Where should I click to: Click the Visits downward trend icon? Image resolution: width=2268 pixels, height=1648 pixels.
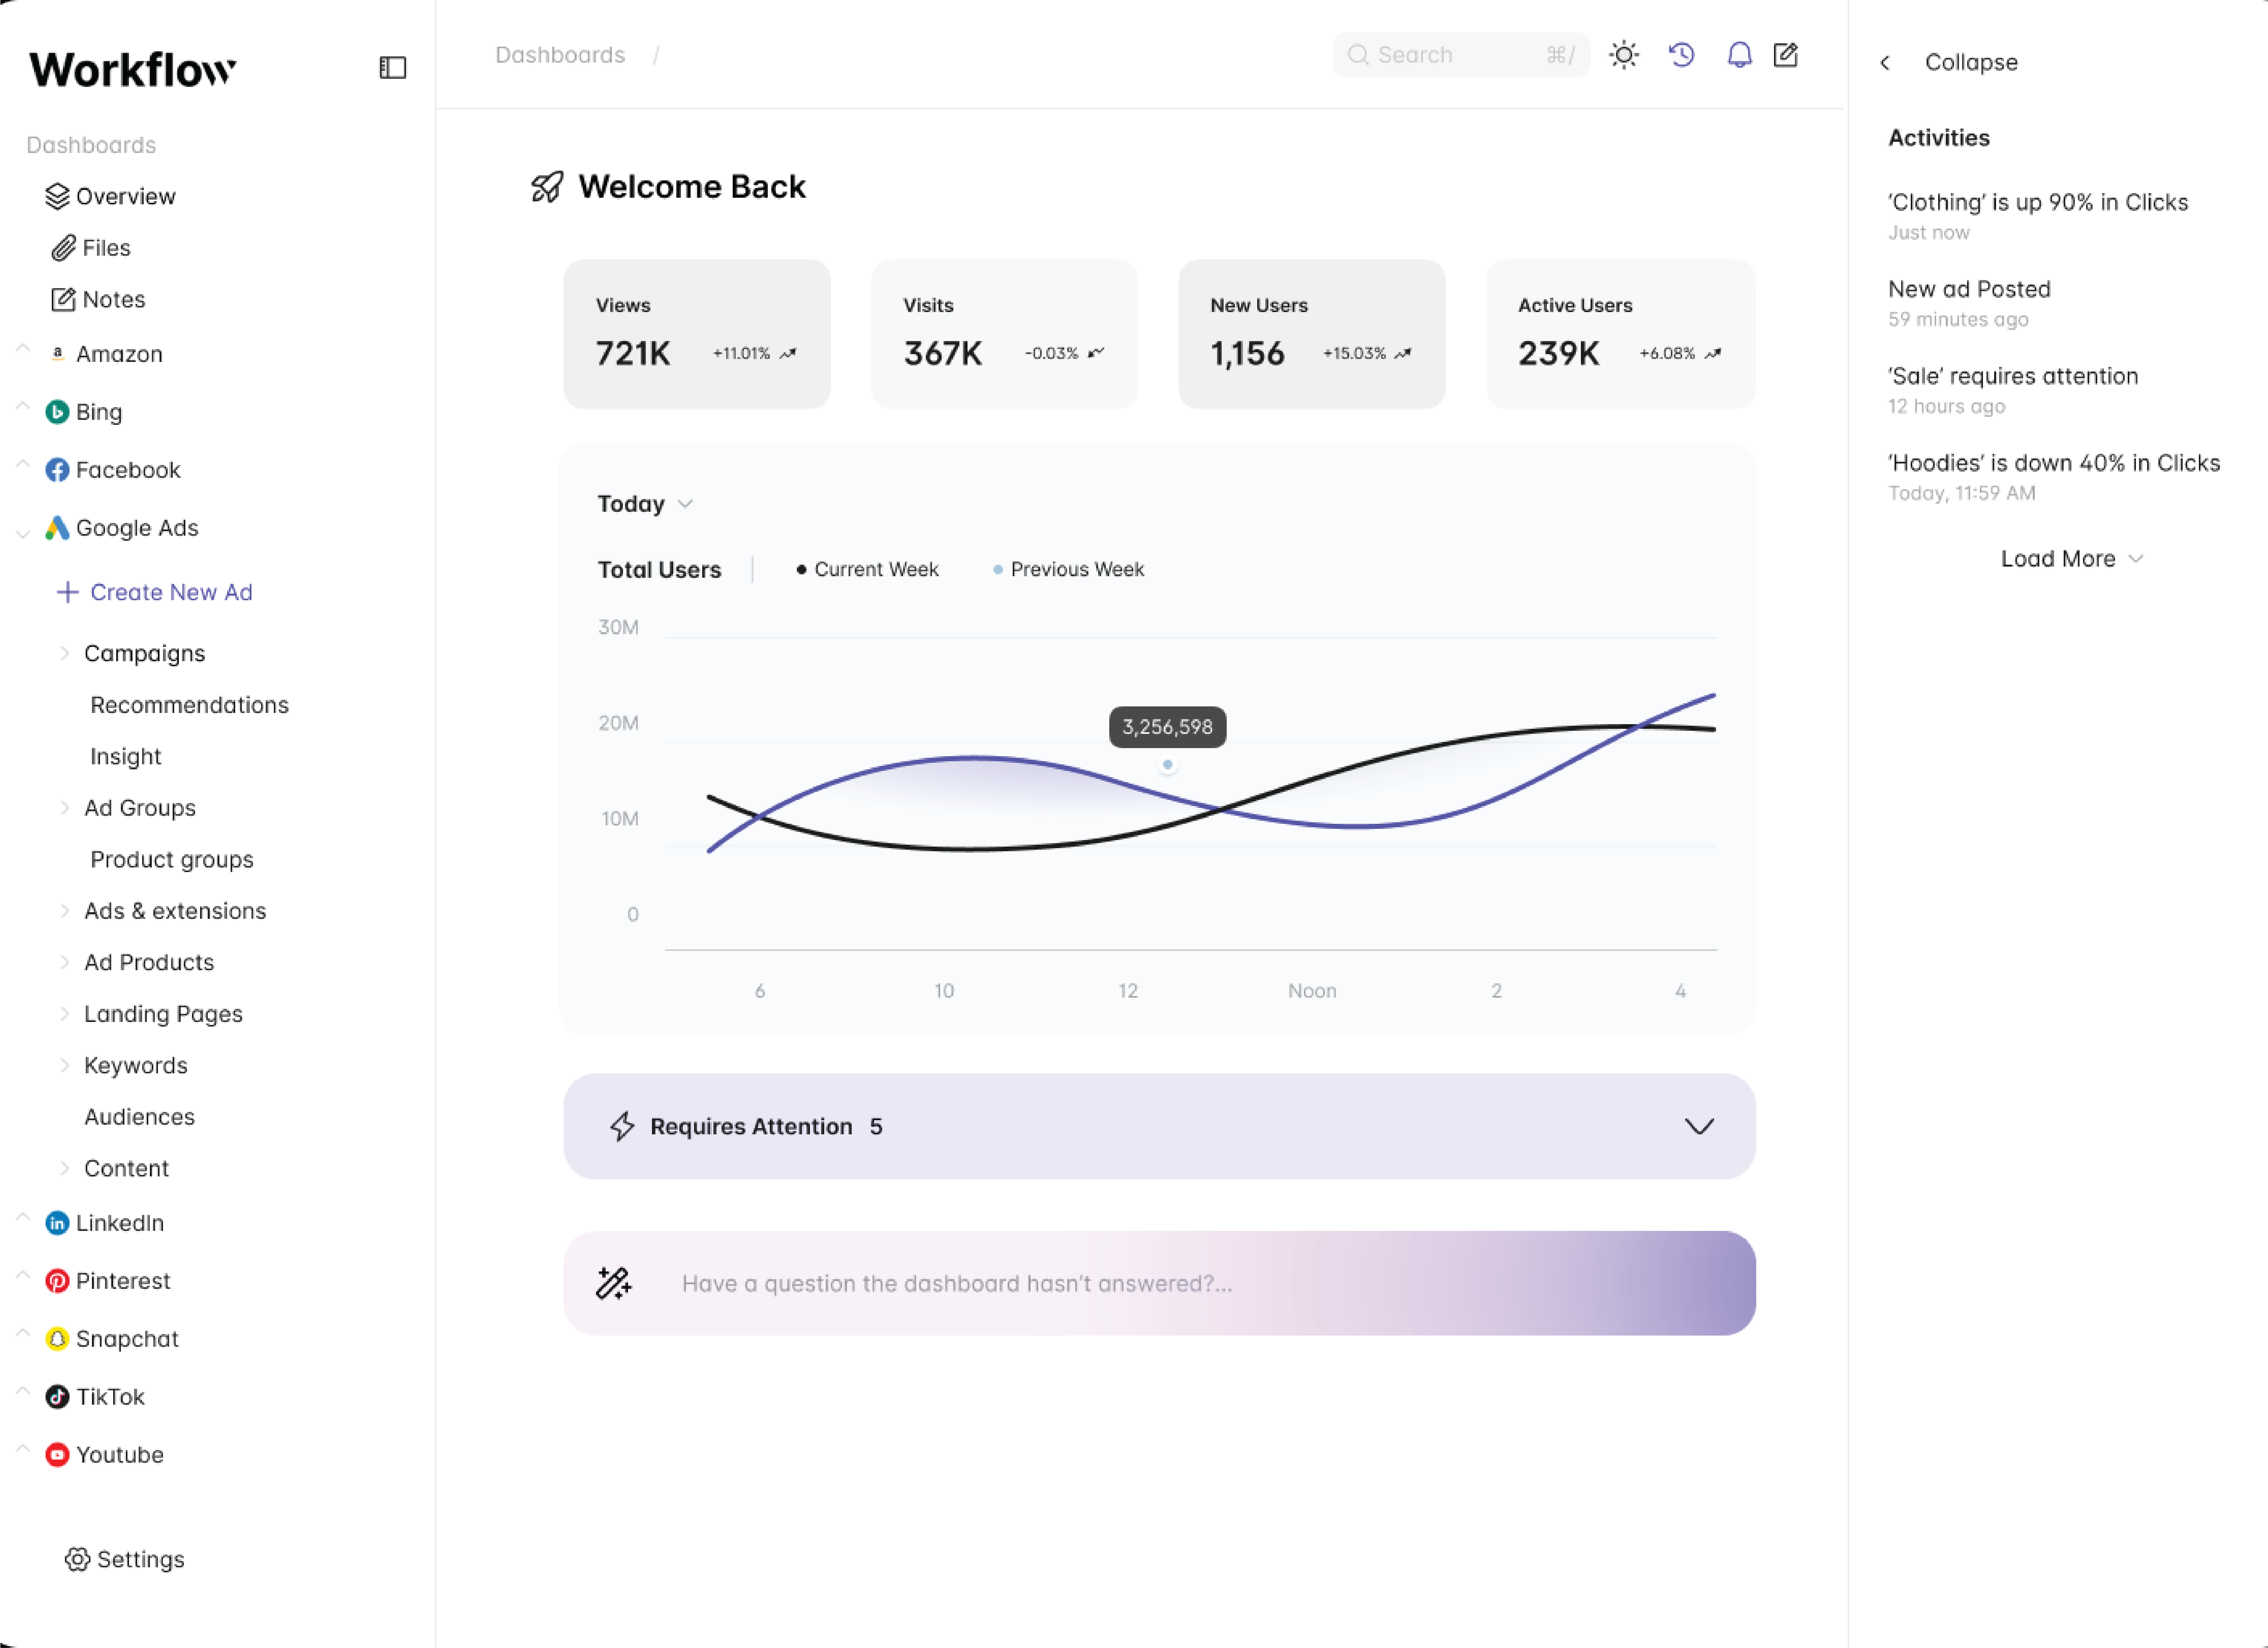1096,353
